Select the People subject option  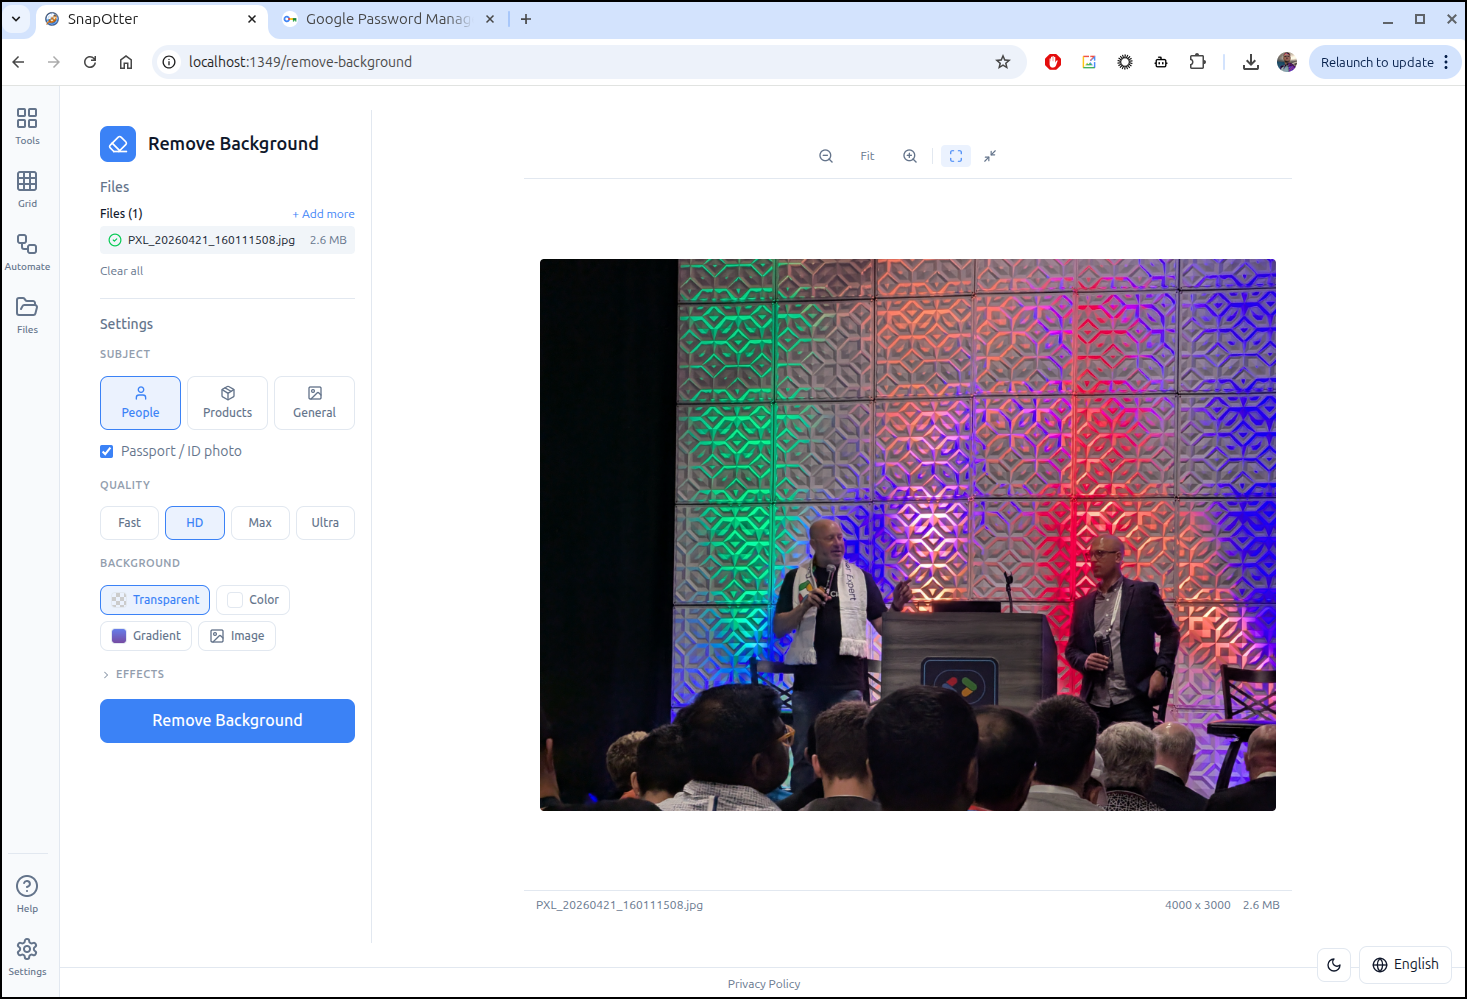141,403
